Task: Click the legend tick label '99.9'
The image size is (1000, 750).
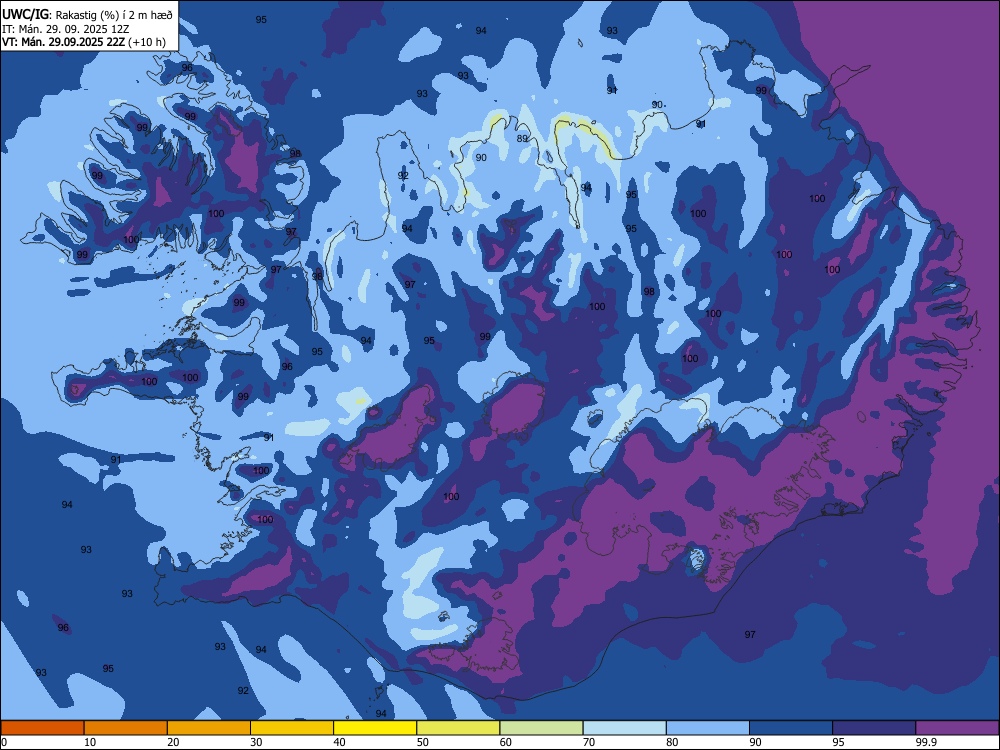Action: 926,742
